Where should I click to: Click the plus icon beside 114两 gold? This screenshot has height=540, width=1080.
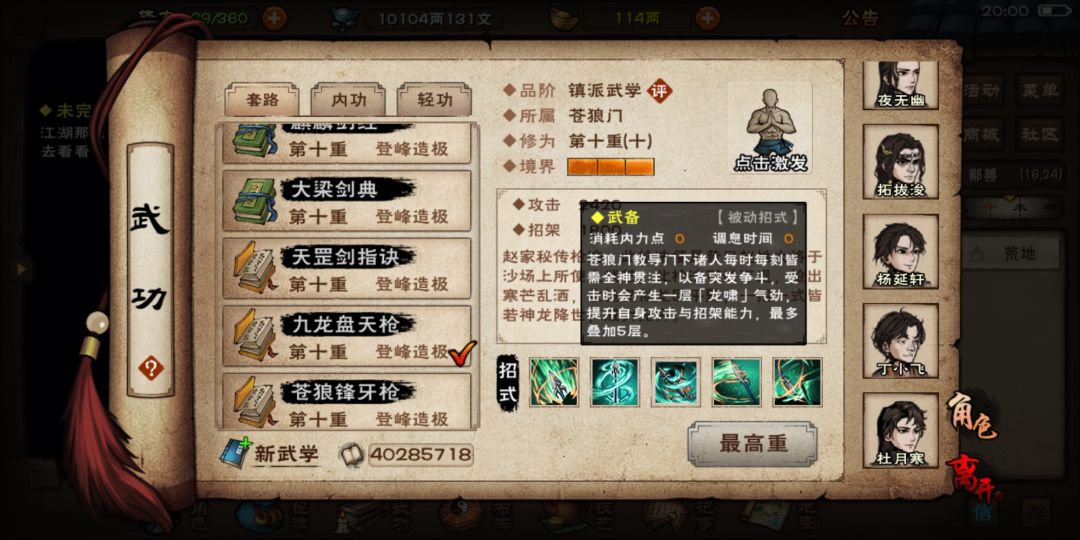tap(707, 19)
